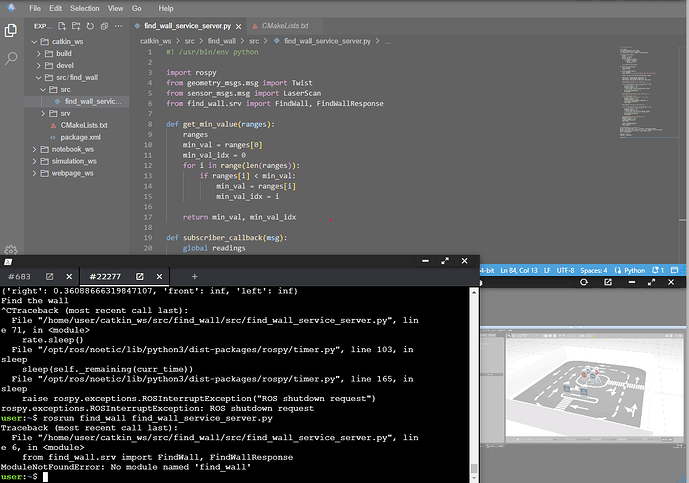Open Explorer more actions ellipsis
This screenshot has width=689, height=483.
coord(118,24)
